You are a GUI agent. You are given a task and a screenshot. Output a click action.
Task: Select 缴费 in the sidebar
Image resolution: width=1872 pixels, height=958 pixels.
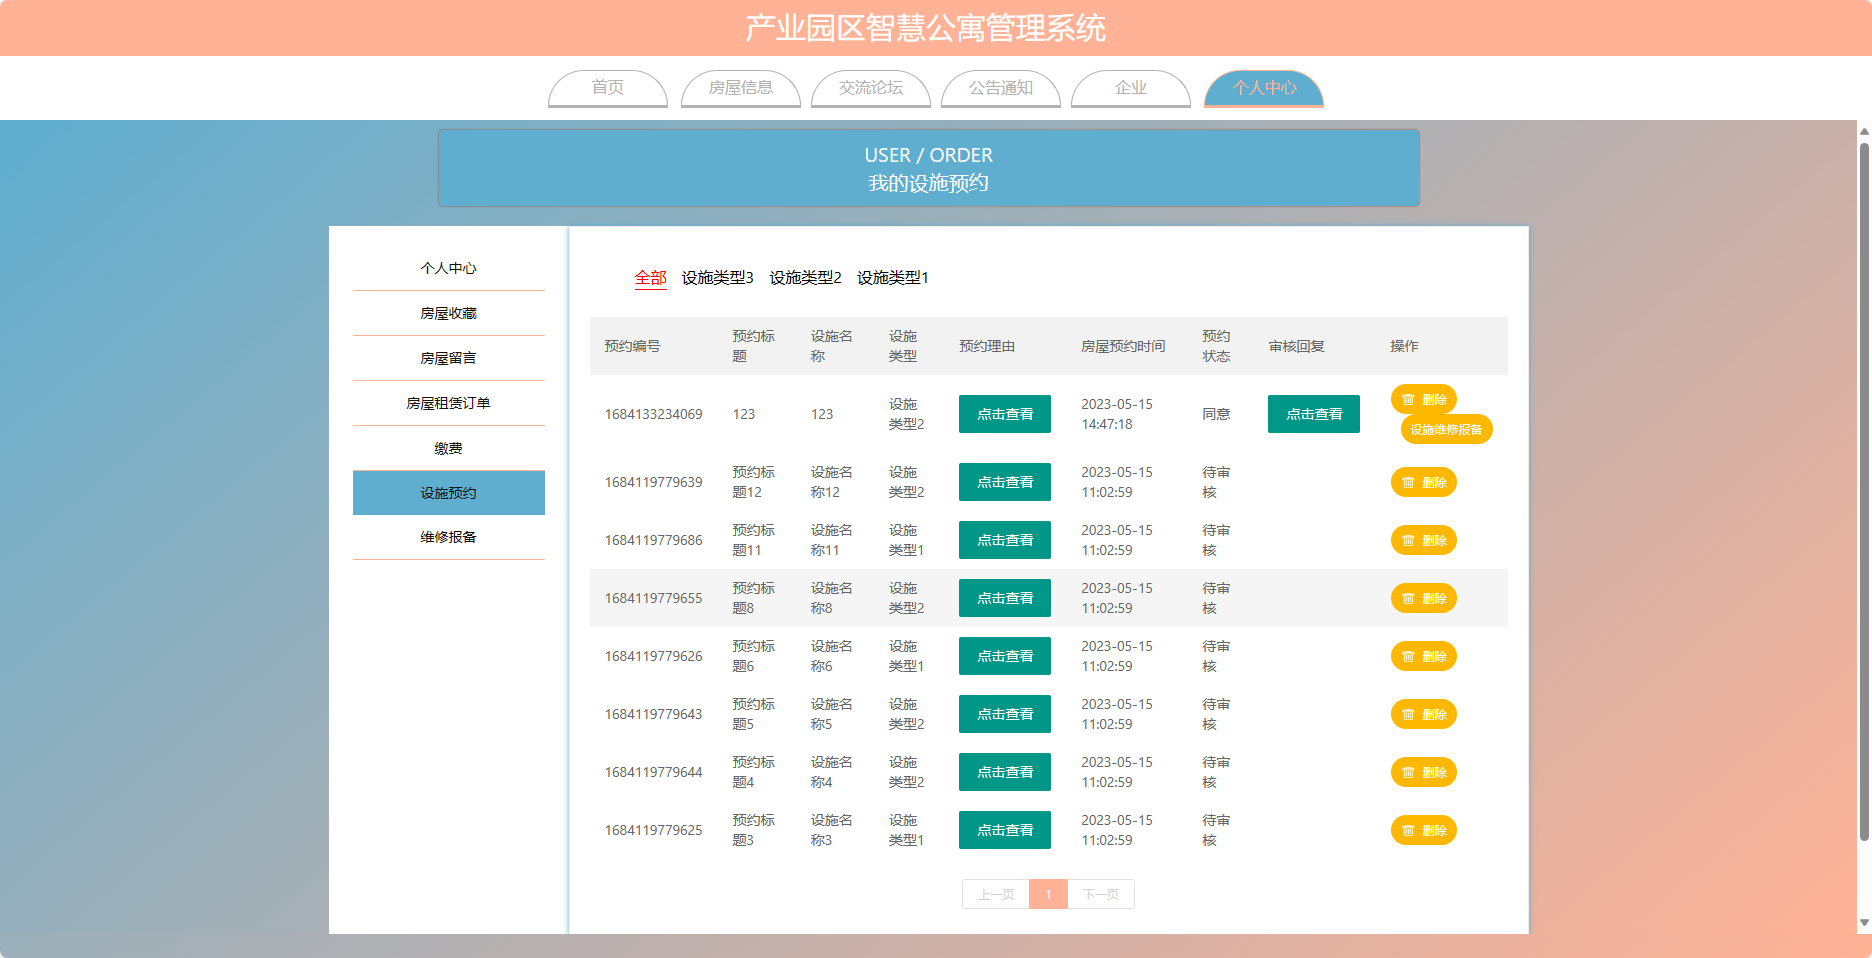(x=449, y=448)
